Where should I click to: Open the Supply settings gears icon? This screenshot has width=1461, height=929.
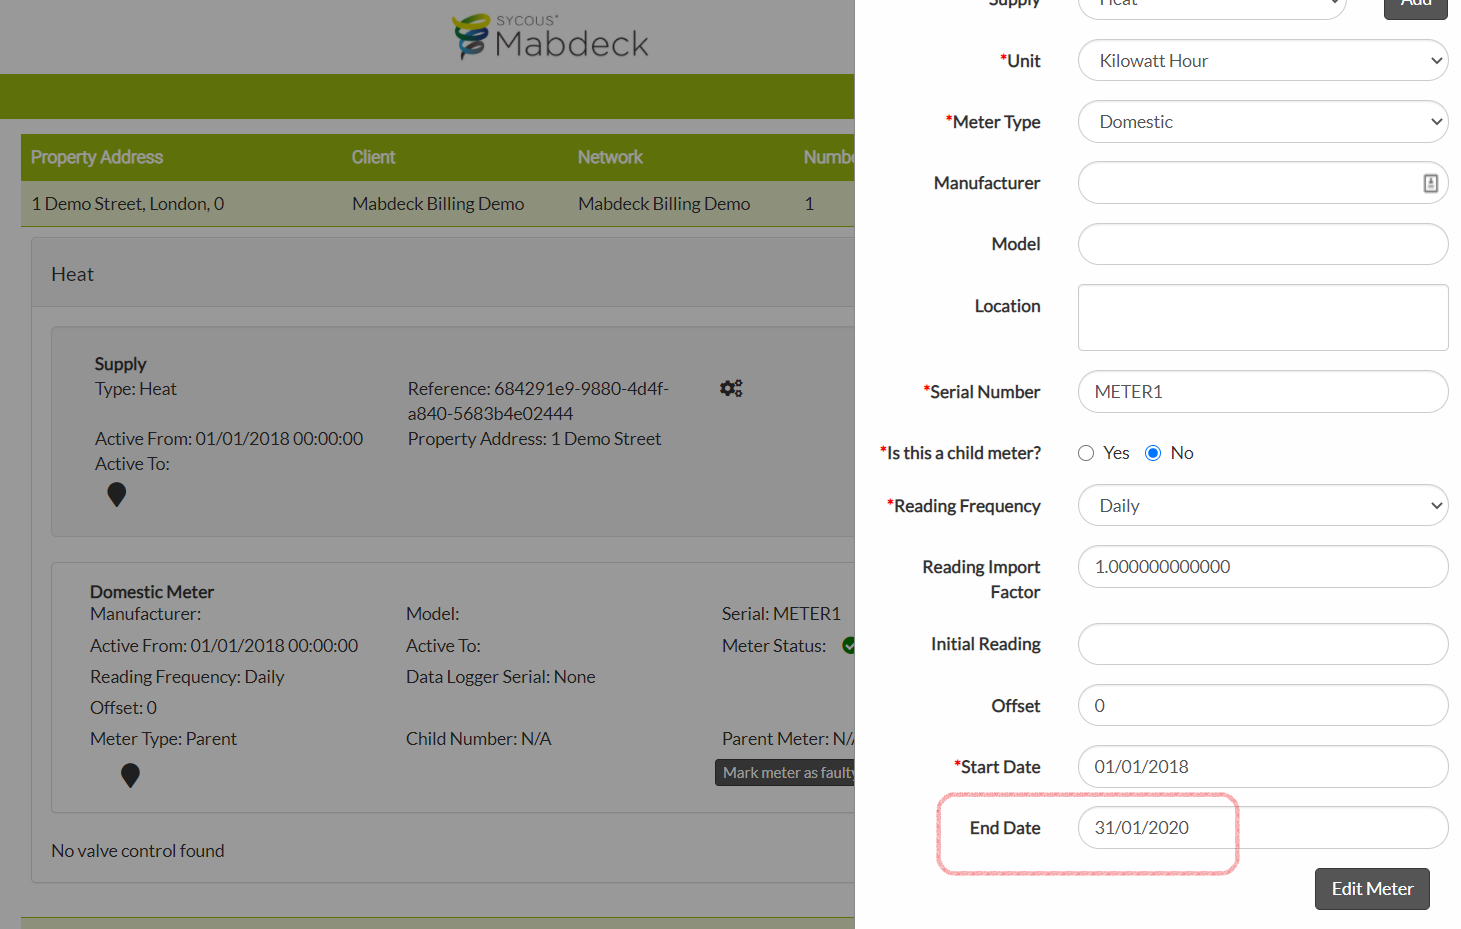pos(731,388)
